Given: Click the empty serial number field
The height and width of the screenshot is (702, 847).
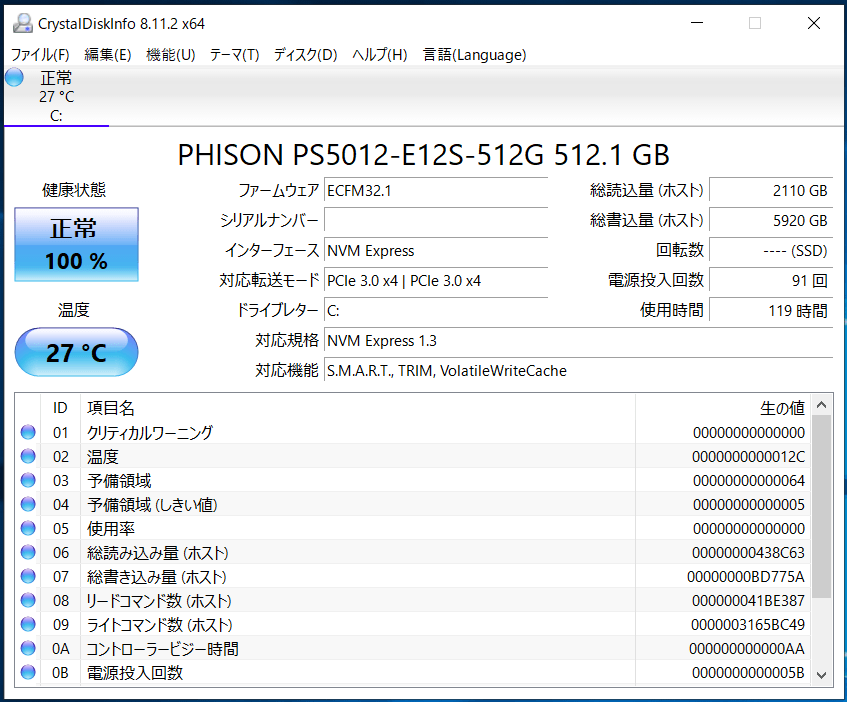Looking at the screenshot, I should pos(436,220).
